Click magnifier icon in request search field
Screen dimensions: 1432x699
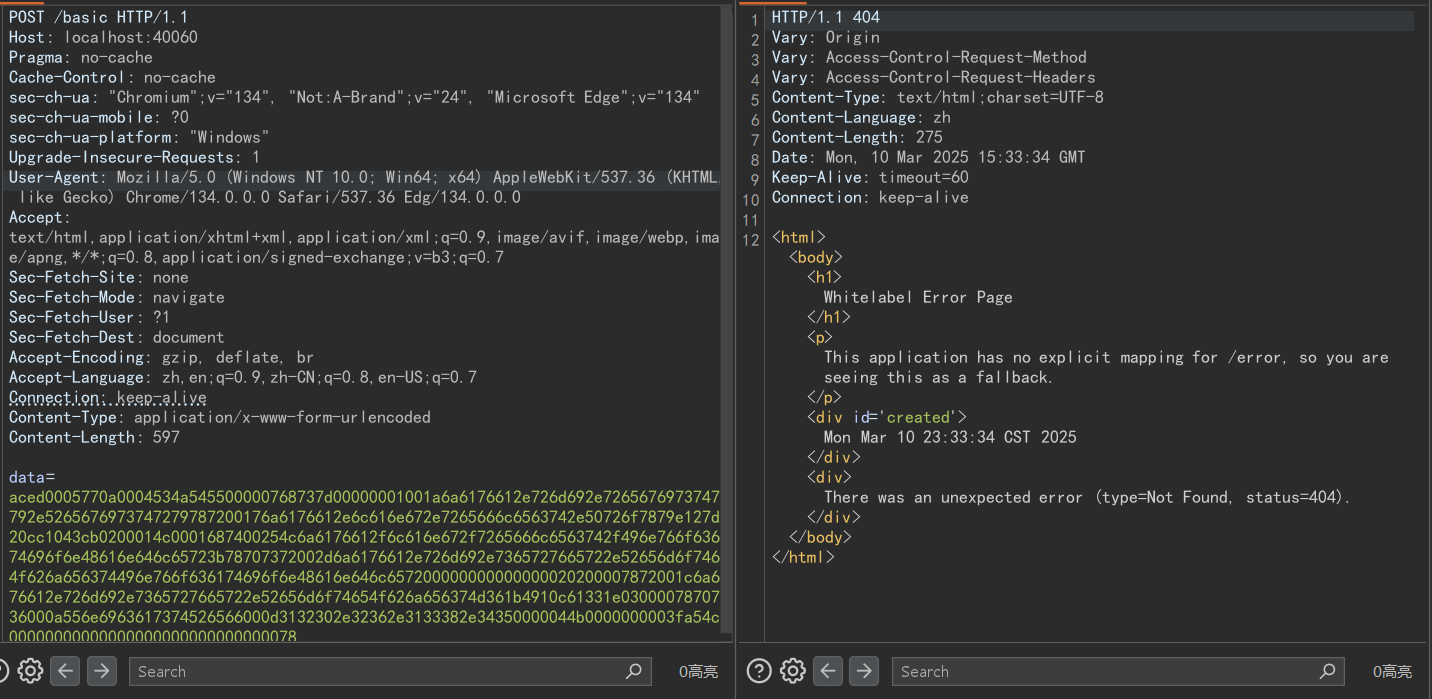pyautogui.click(x=633, y=671)
